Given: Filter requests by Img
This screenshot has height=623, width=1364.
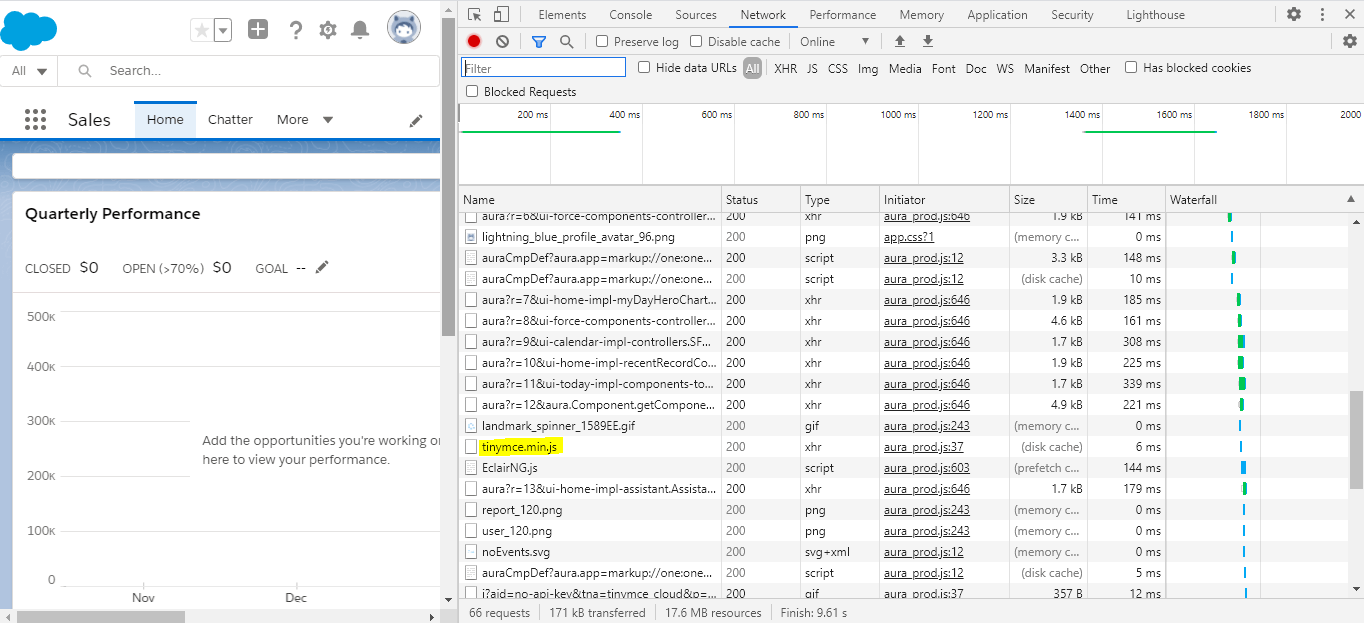Looking at the screenshot, I should (868, 69).
